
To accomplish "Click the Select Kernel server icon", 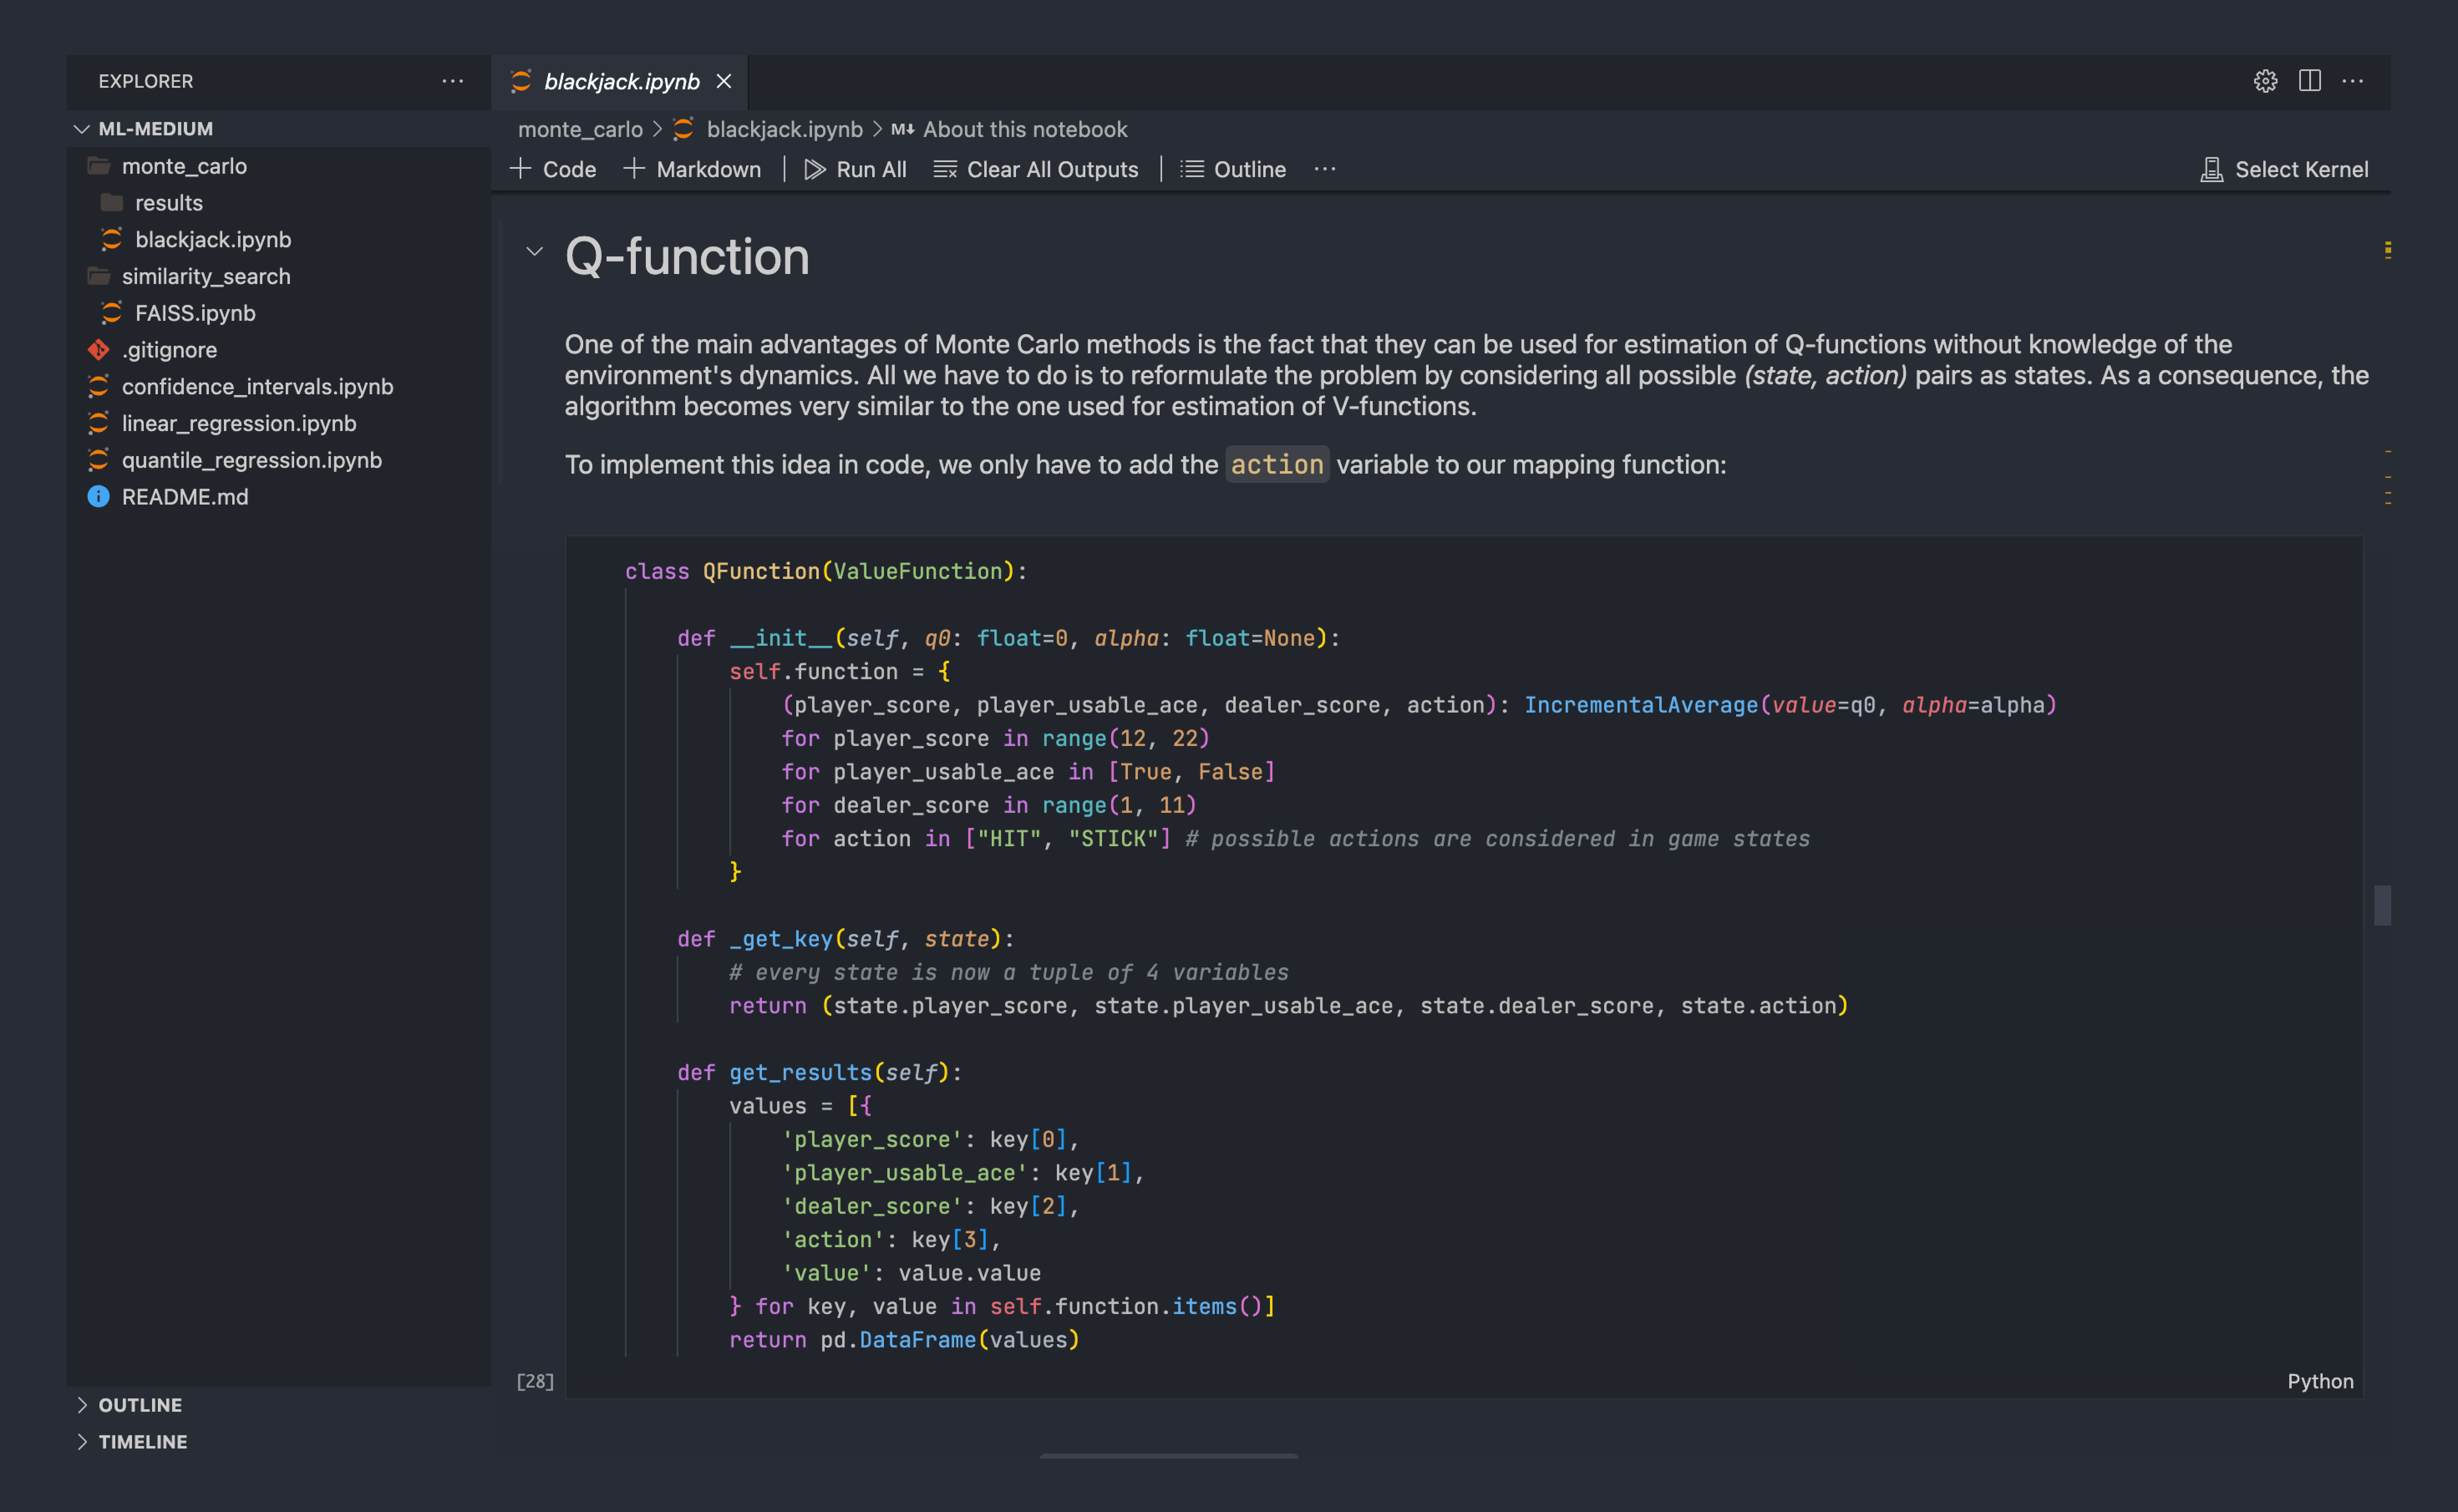I will click(2211, 169).
